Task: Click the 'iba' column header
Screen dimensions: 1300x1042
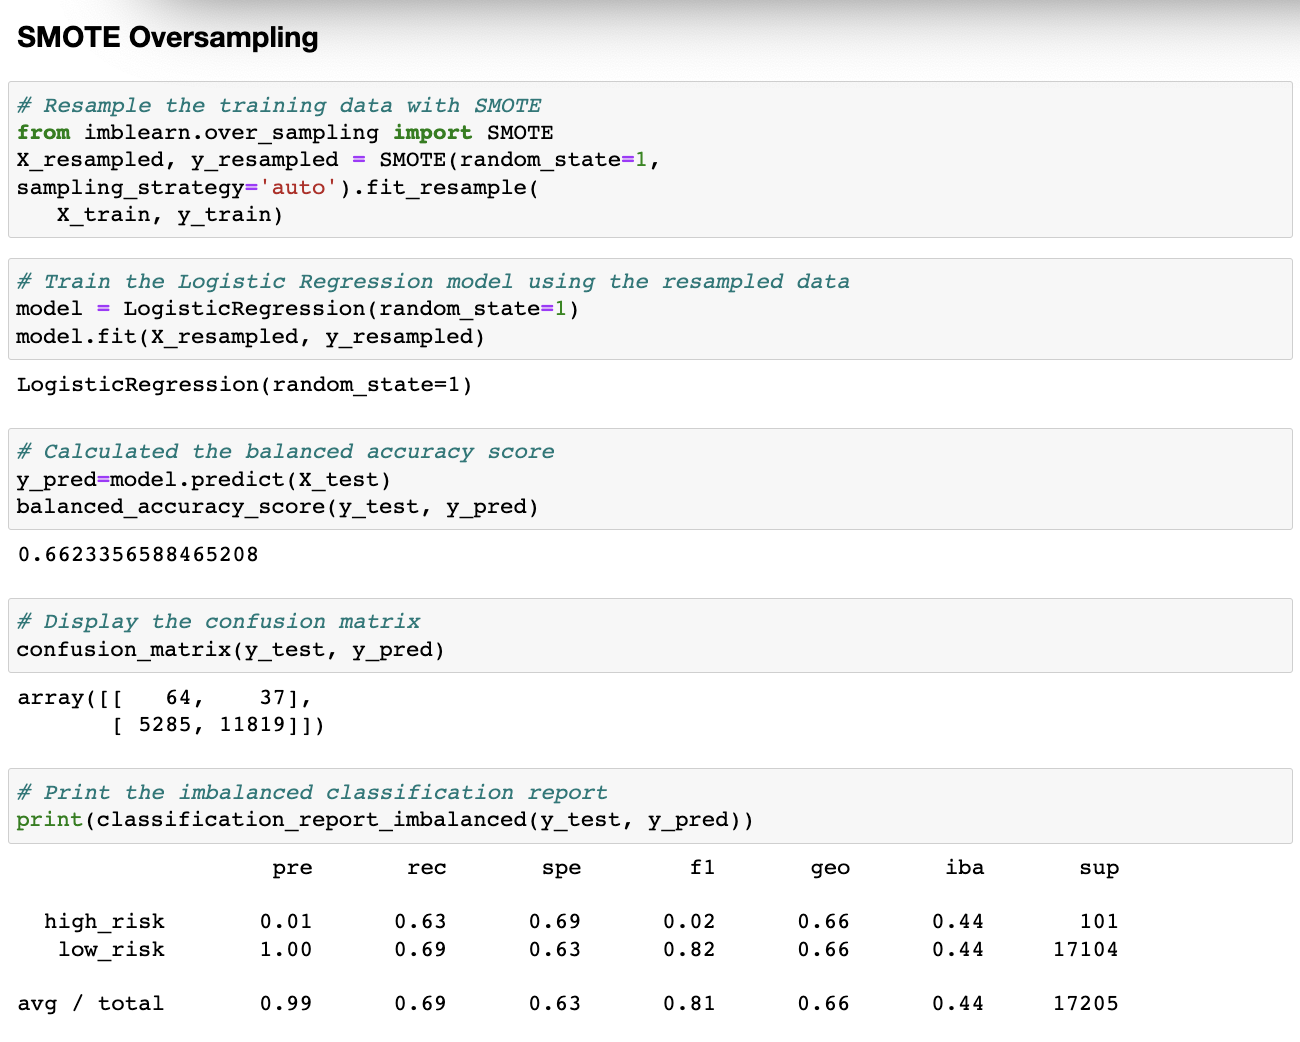Action: tap(965, 868)
